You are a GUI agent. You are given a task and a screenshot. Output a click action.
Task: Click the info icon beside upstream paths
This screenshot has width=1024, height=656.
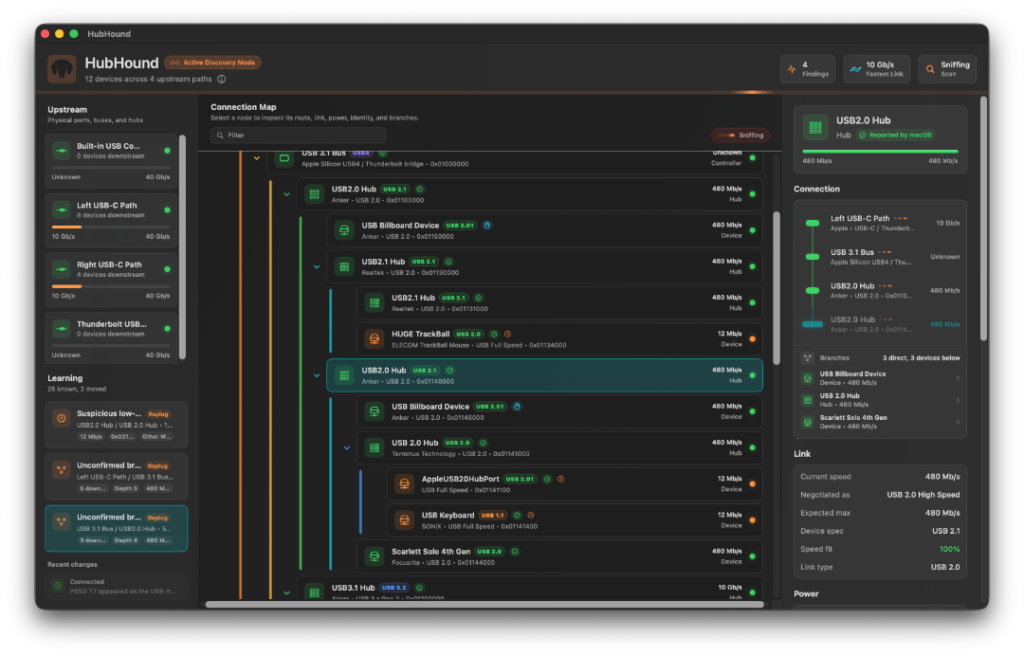point(221,79)
